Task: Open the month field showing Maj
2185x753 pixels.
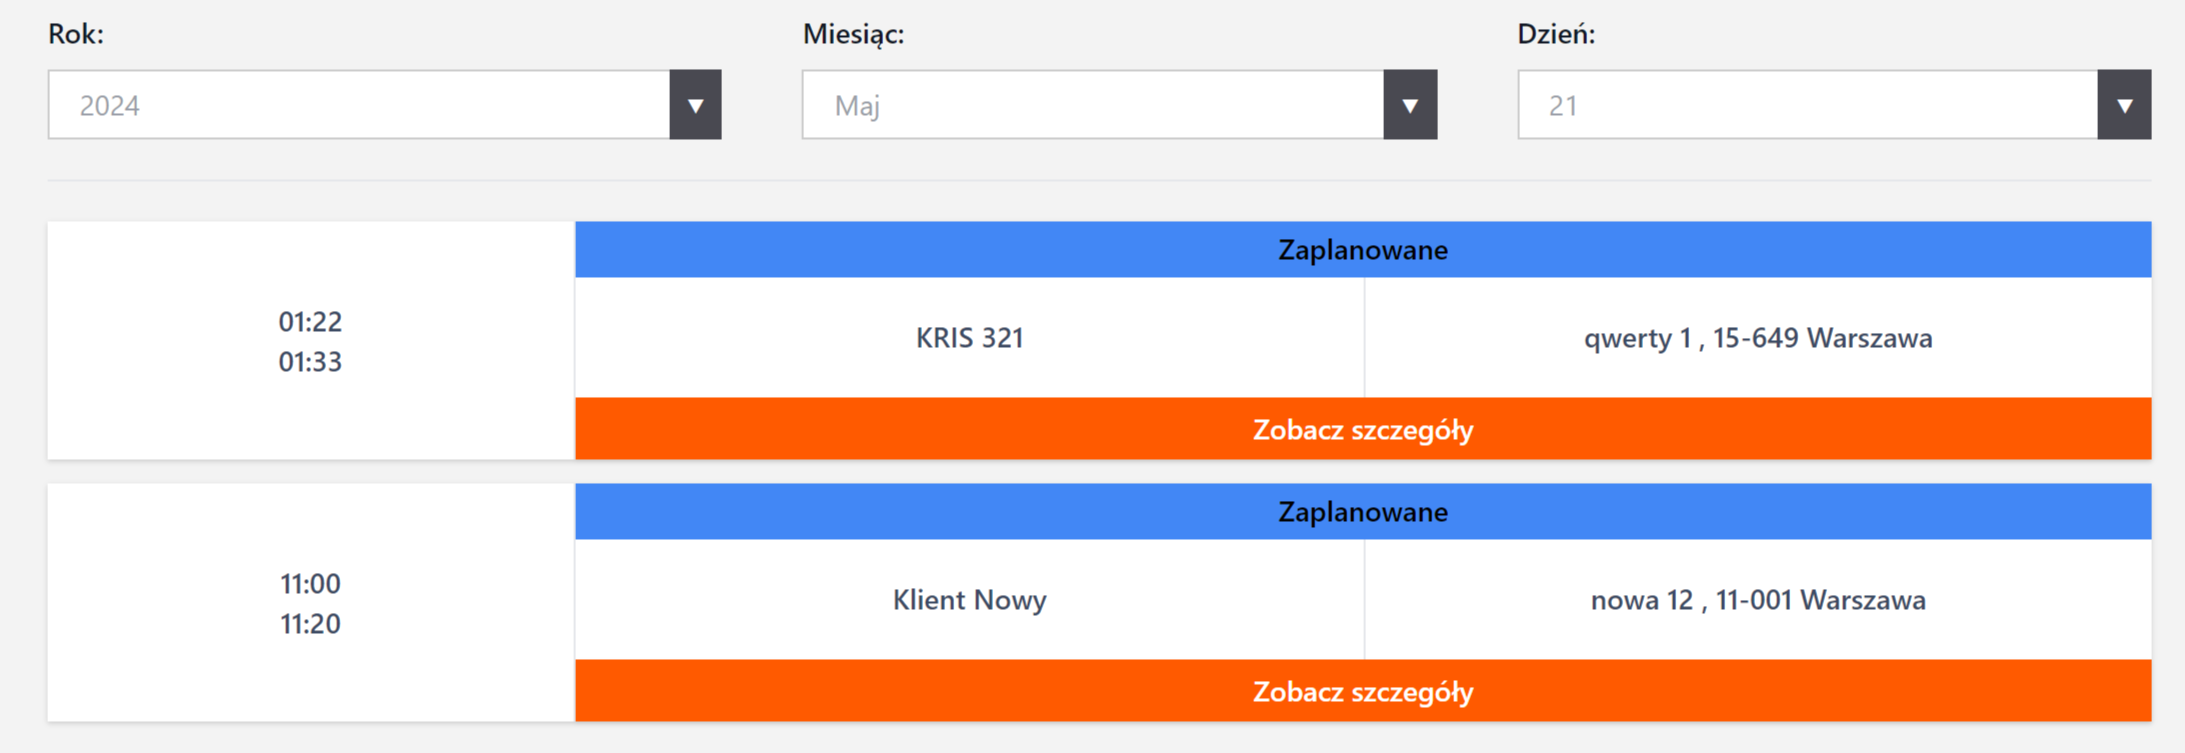Action: pos(1093,105)
